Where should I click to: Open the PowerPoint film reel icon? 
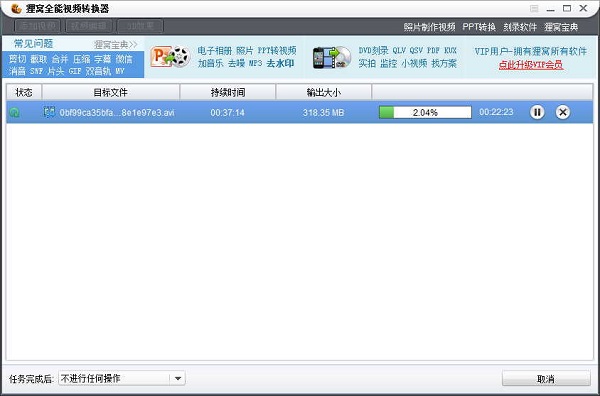pyautogui.click(x=170, y=57)
